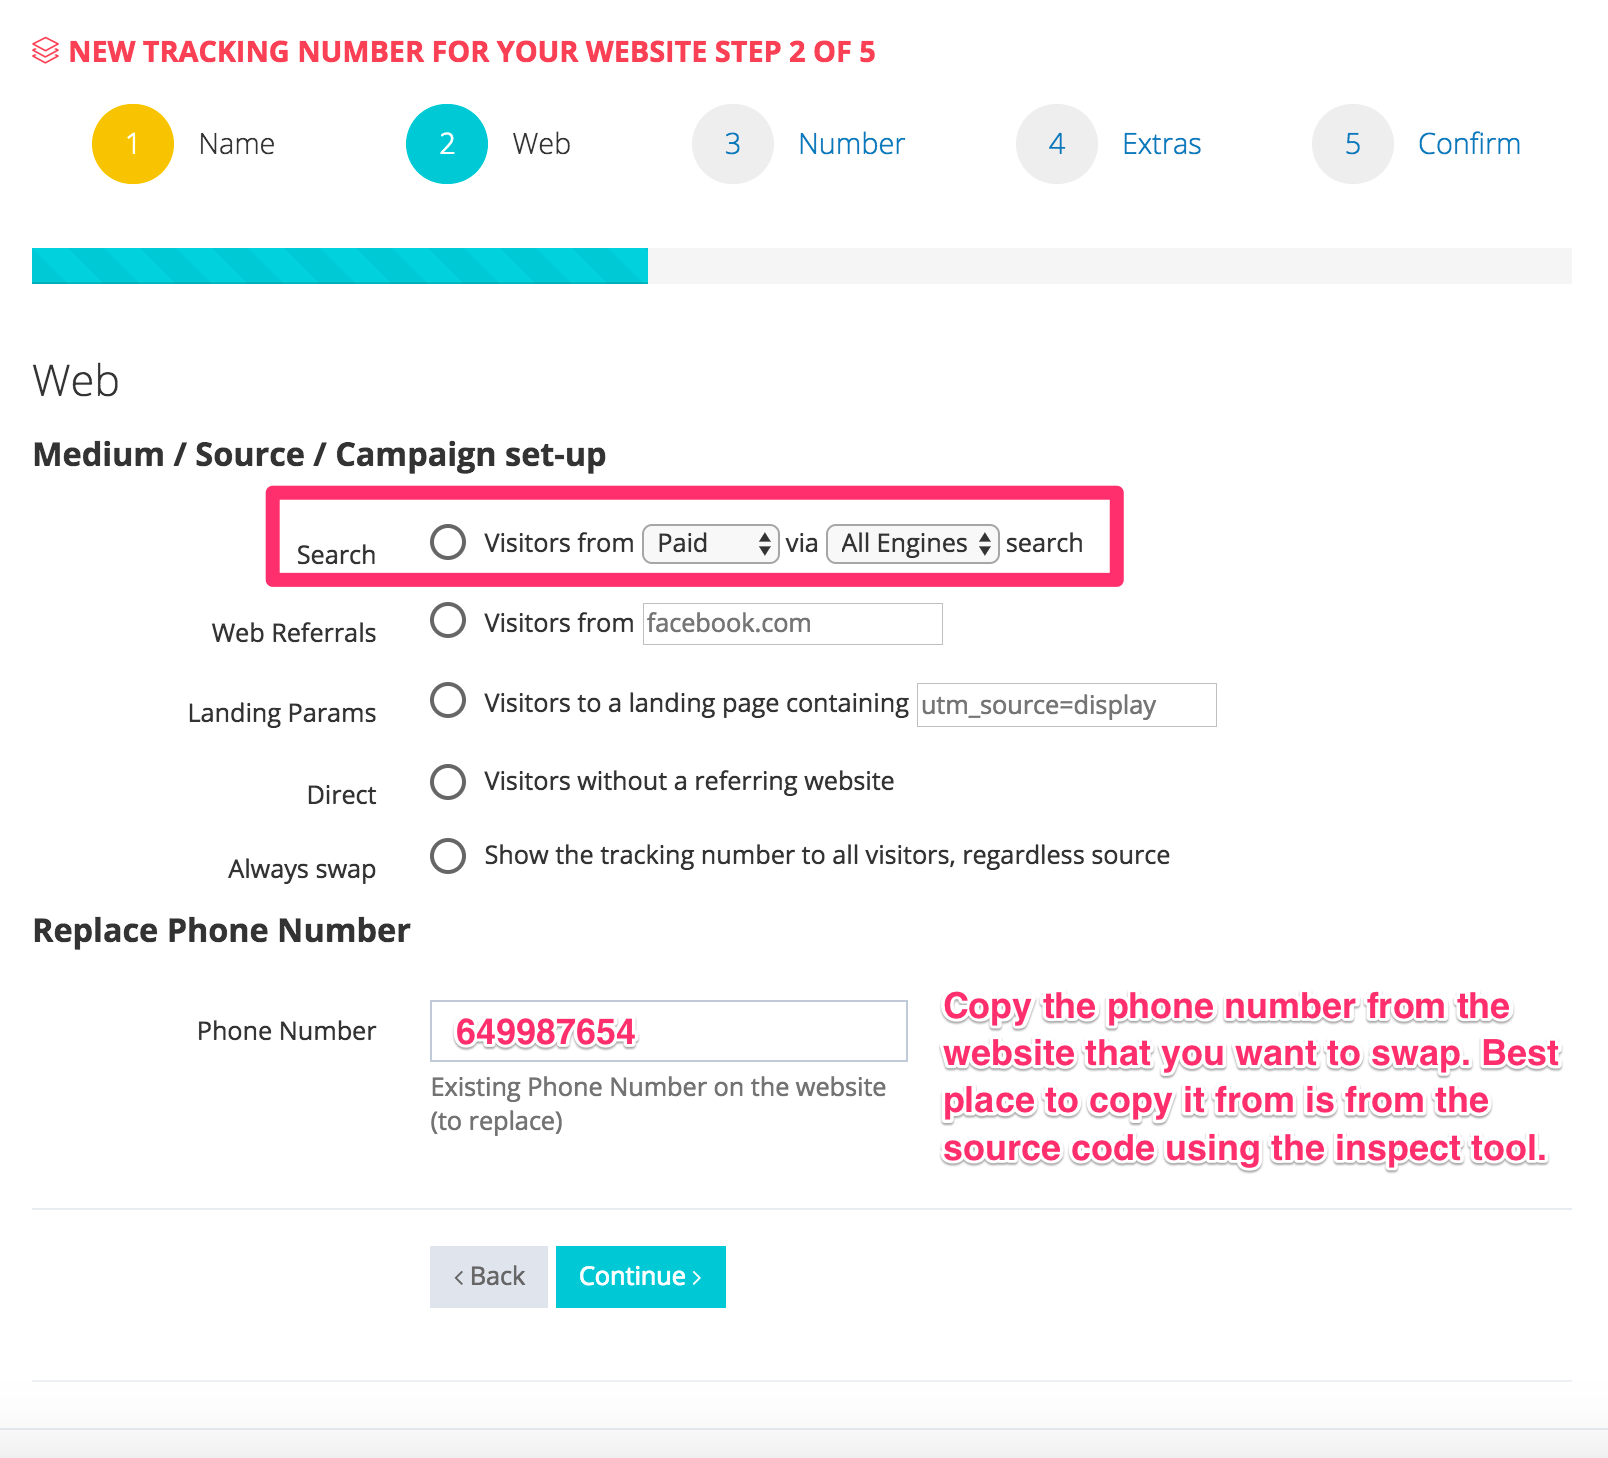Click step 5 circle icon

(x=1353, y=144)
